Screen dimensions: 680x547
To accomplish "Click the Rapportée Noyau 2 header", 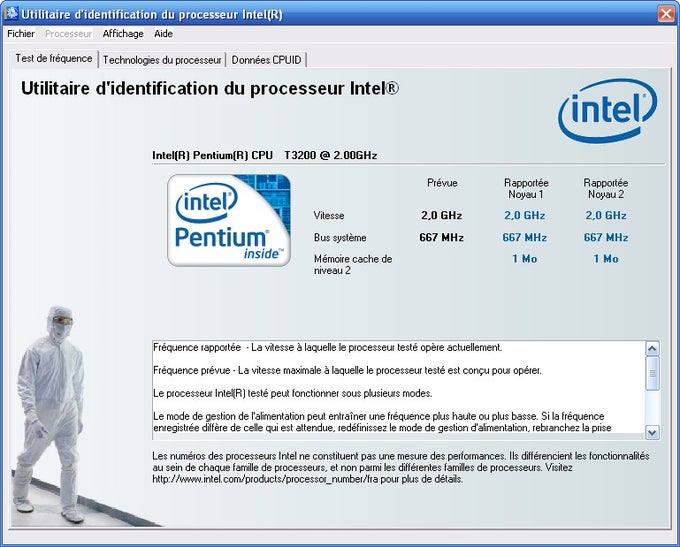I will click(606, 188).
